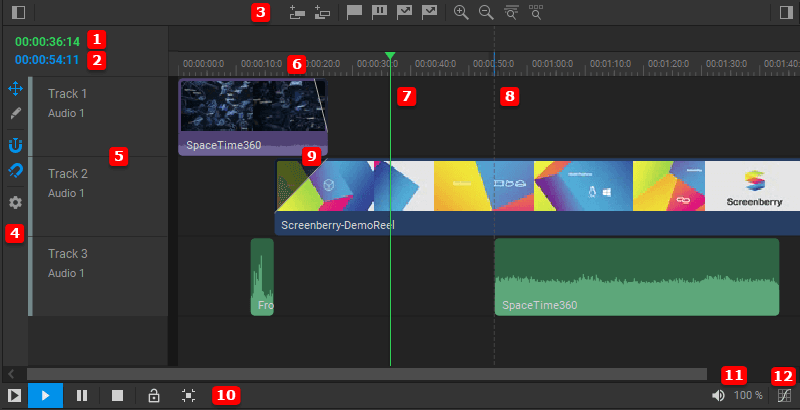The image size is (800, 410).
Task: Click Audio 1 label under Track 2
Action: pos(66,193)
